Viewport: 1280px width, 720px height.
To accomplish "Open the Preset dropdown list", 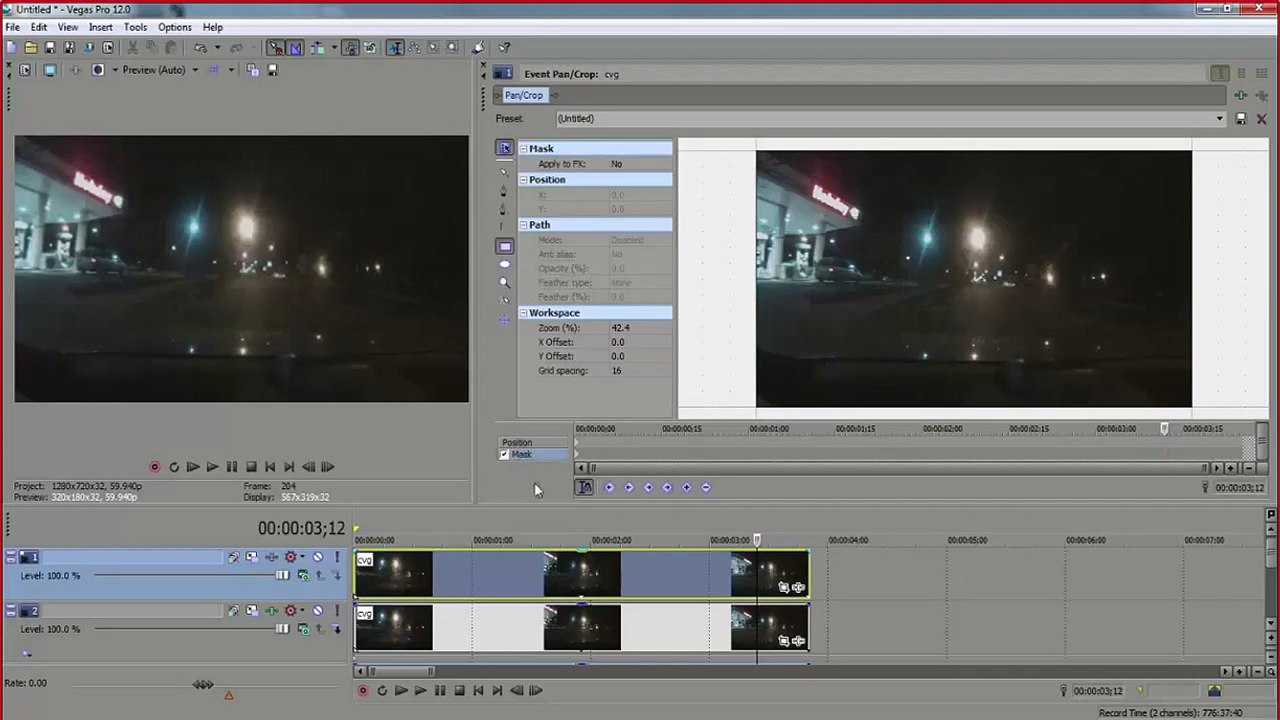I will tap(1219, 119).
